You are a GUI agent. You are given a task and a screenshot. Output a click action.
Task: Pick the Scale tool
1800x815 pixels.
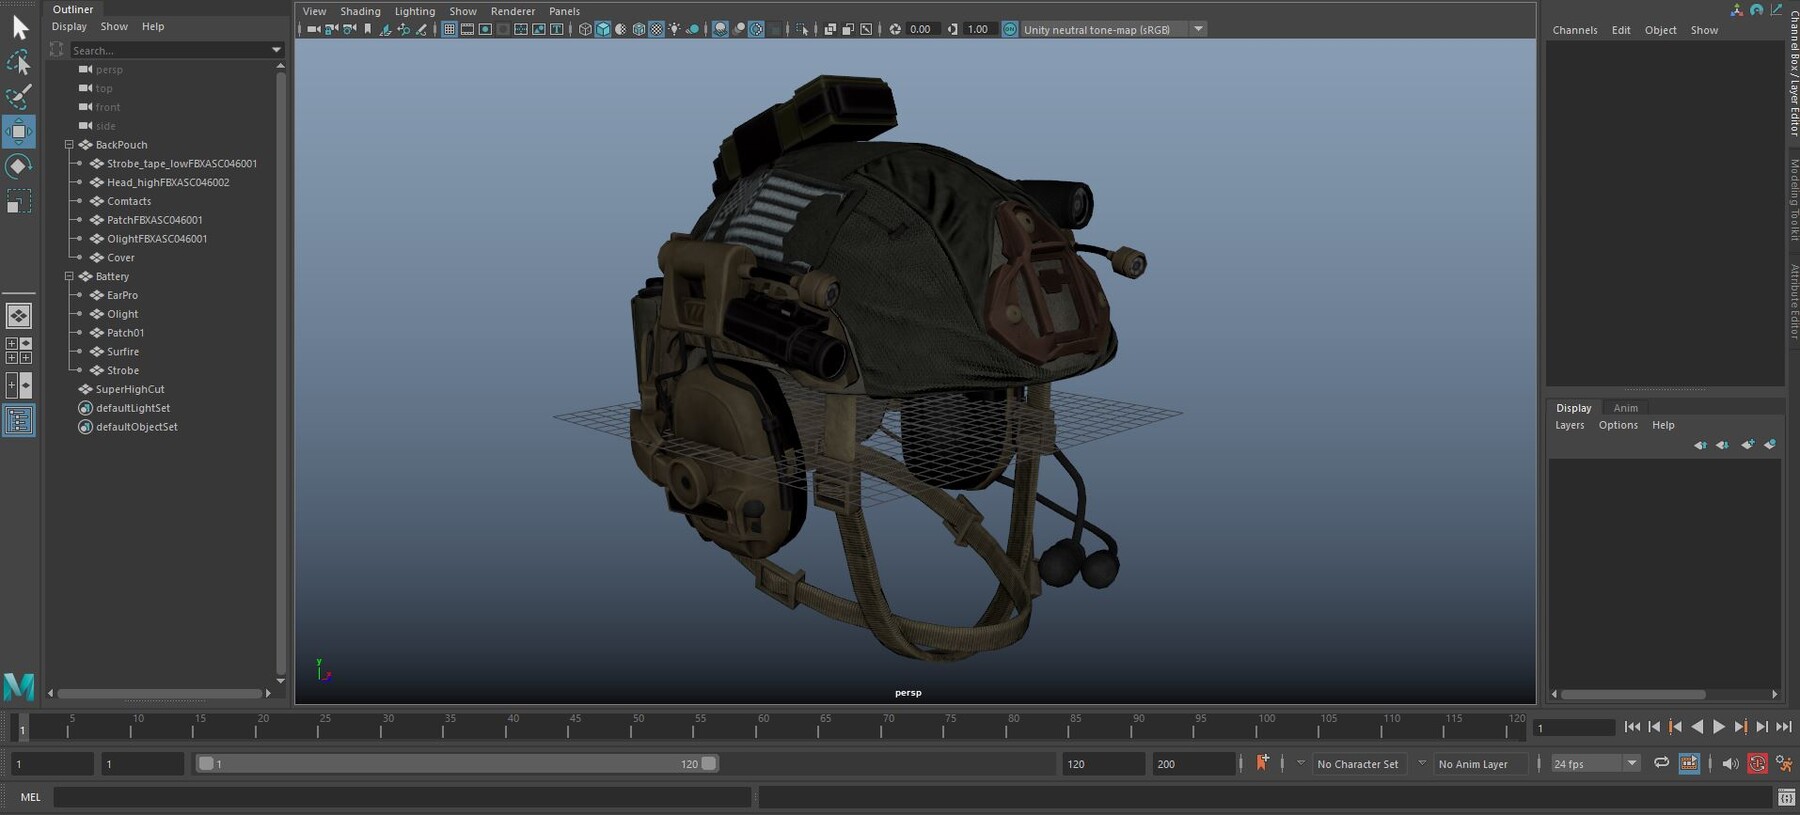[19, 201]
